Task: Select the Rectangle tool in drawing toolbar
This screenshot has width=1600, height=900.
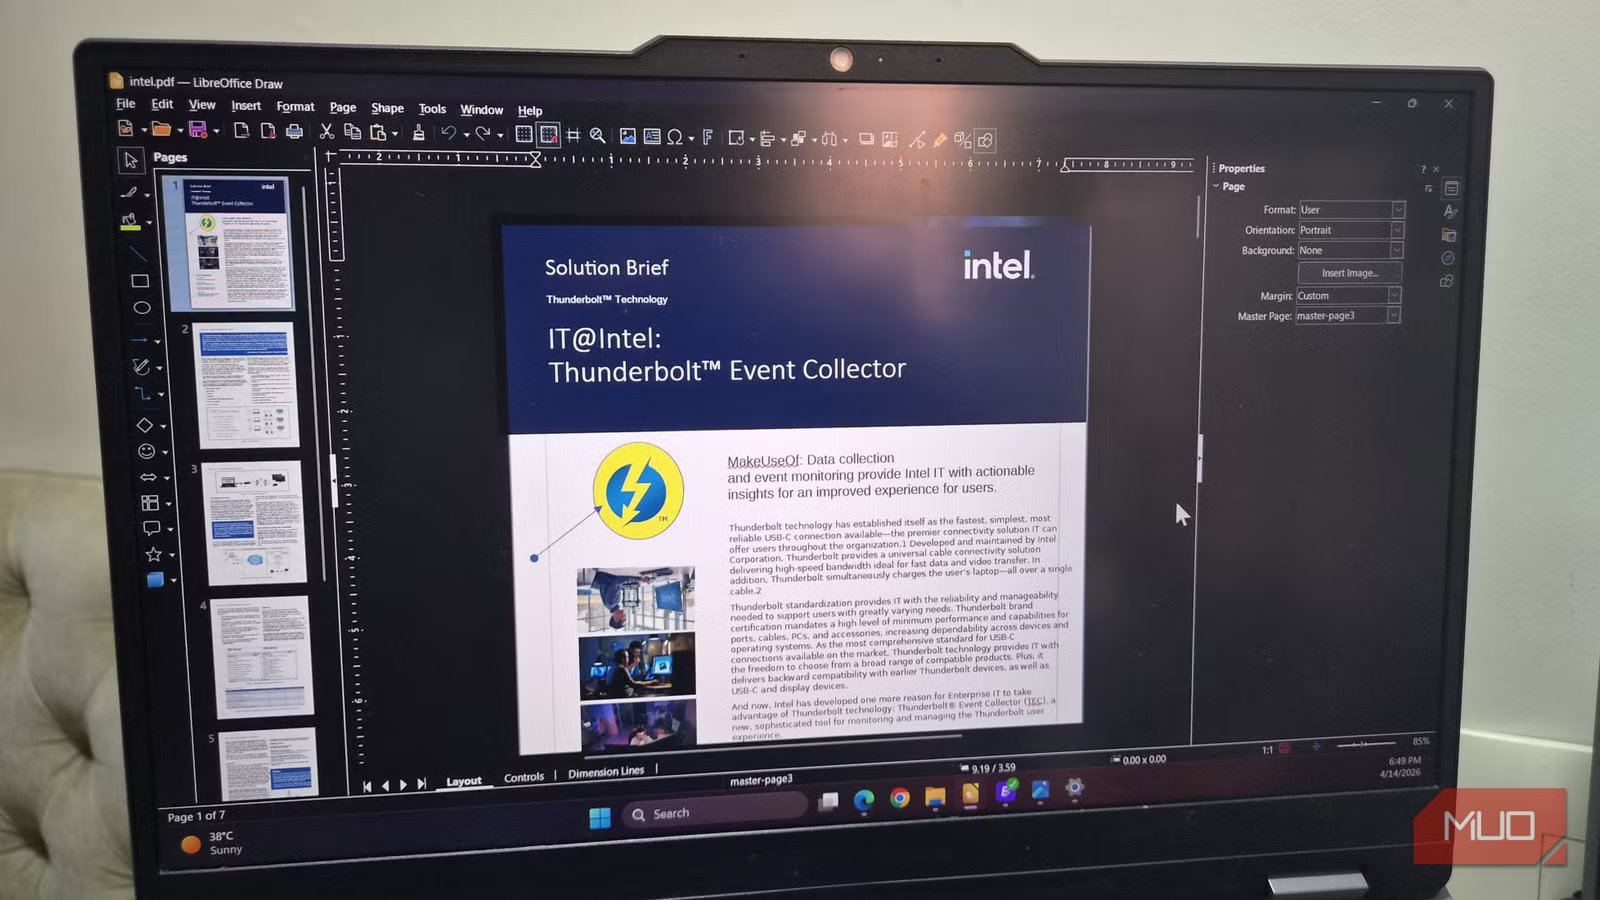Action: 140,281
